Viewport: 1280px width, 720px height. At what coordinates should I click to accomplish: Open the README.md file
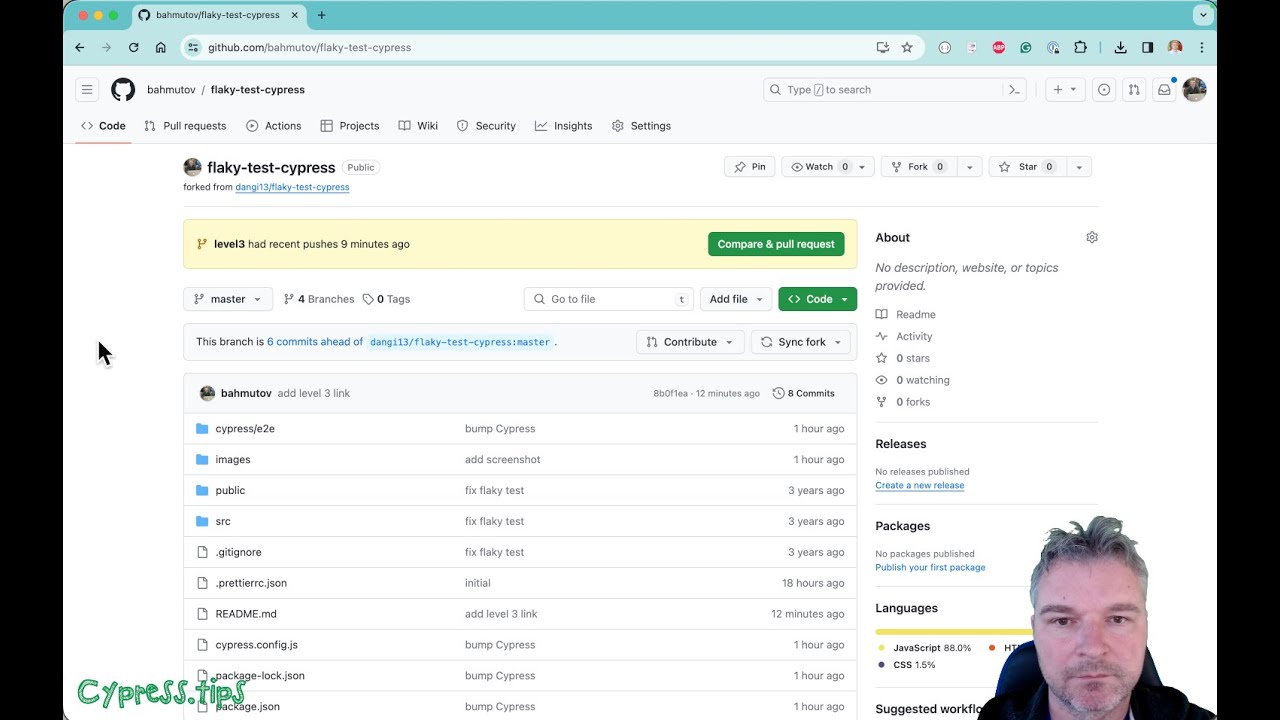(246, 614)
